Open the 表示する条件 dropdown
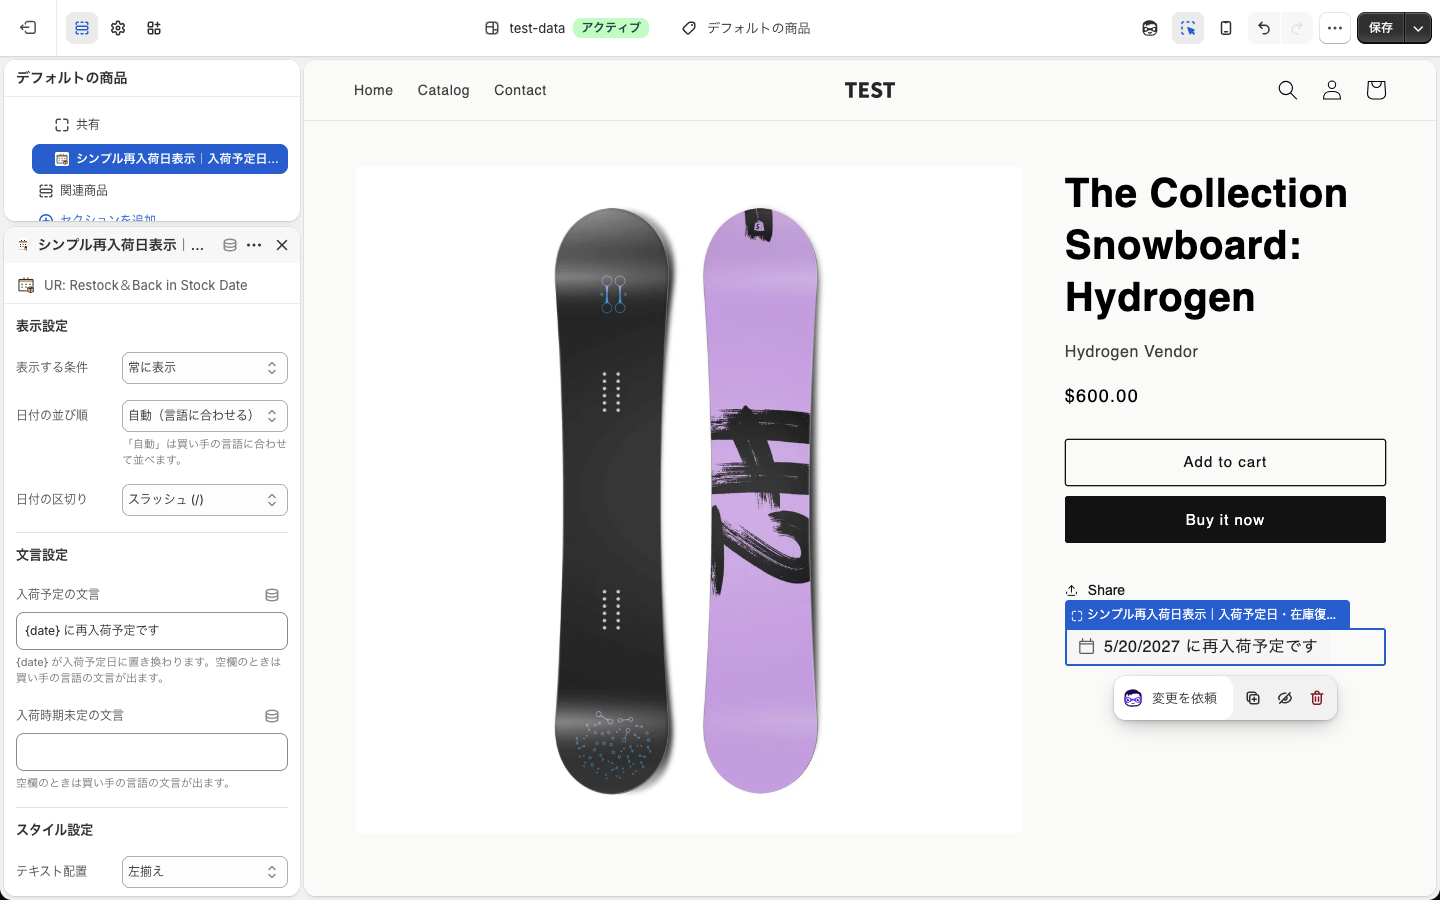 [205, 368]
